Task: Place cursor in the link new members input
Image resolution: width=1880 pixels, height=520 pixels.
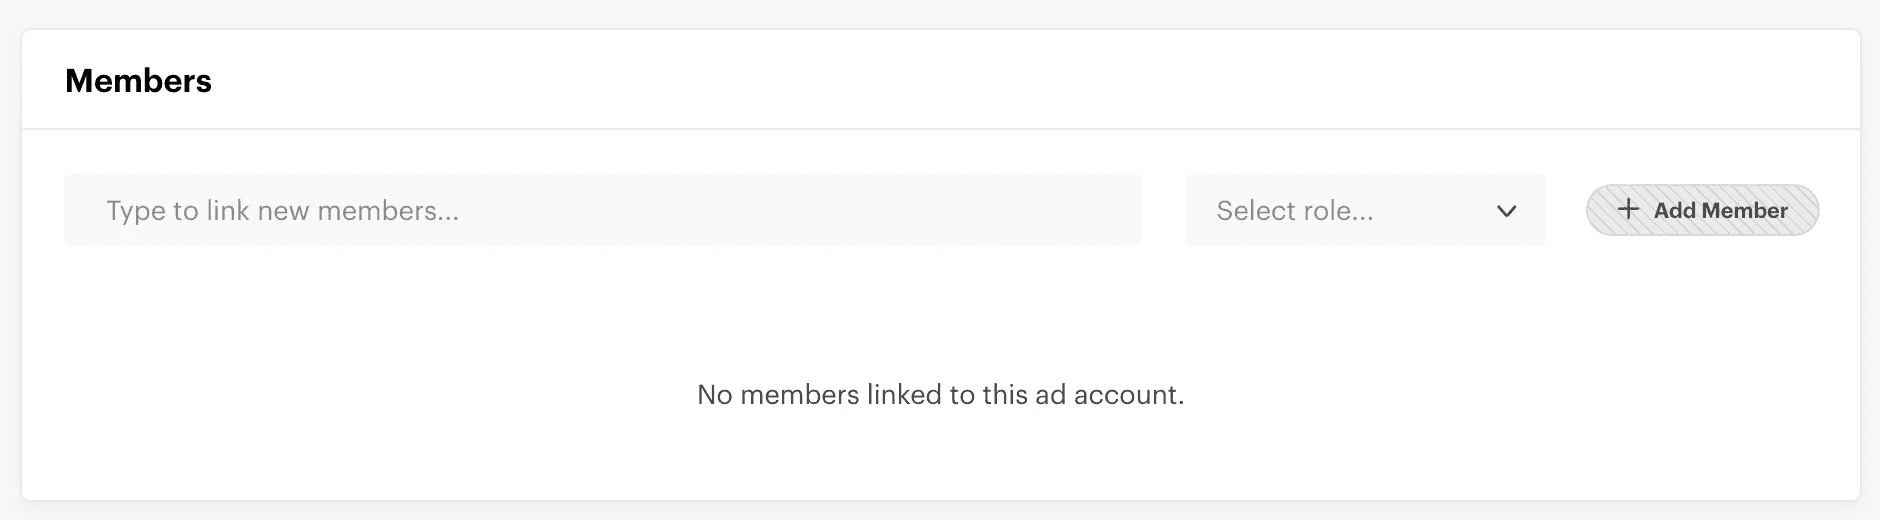Action: [x=602, y=210]
